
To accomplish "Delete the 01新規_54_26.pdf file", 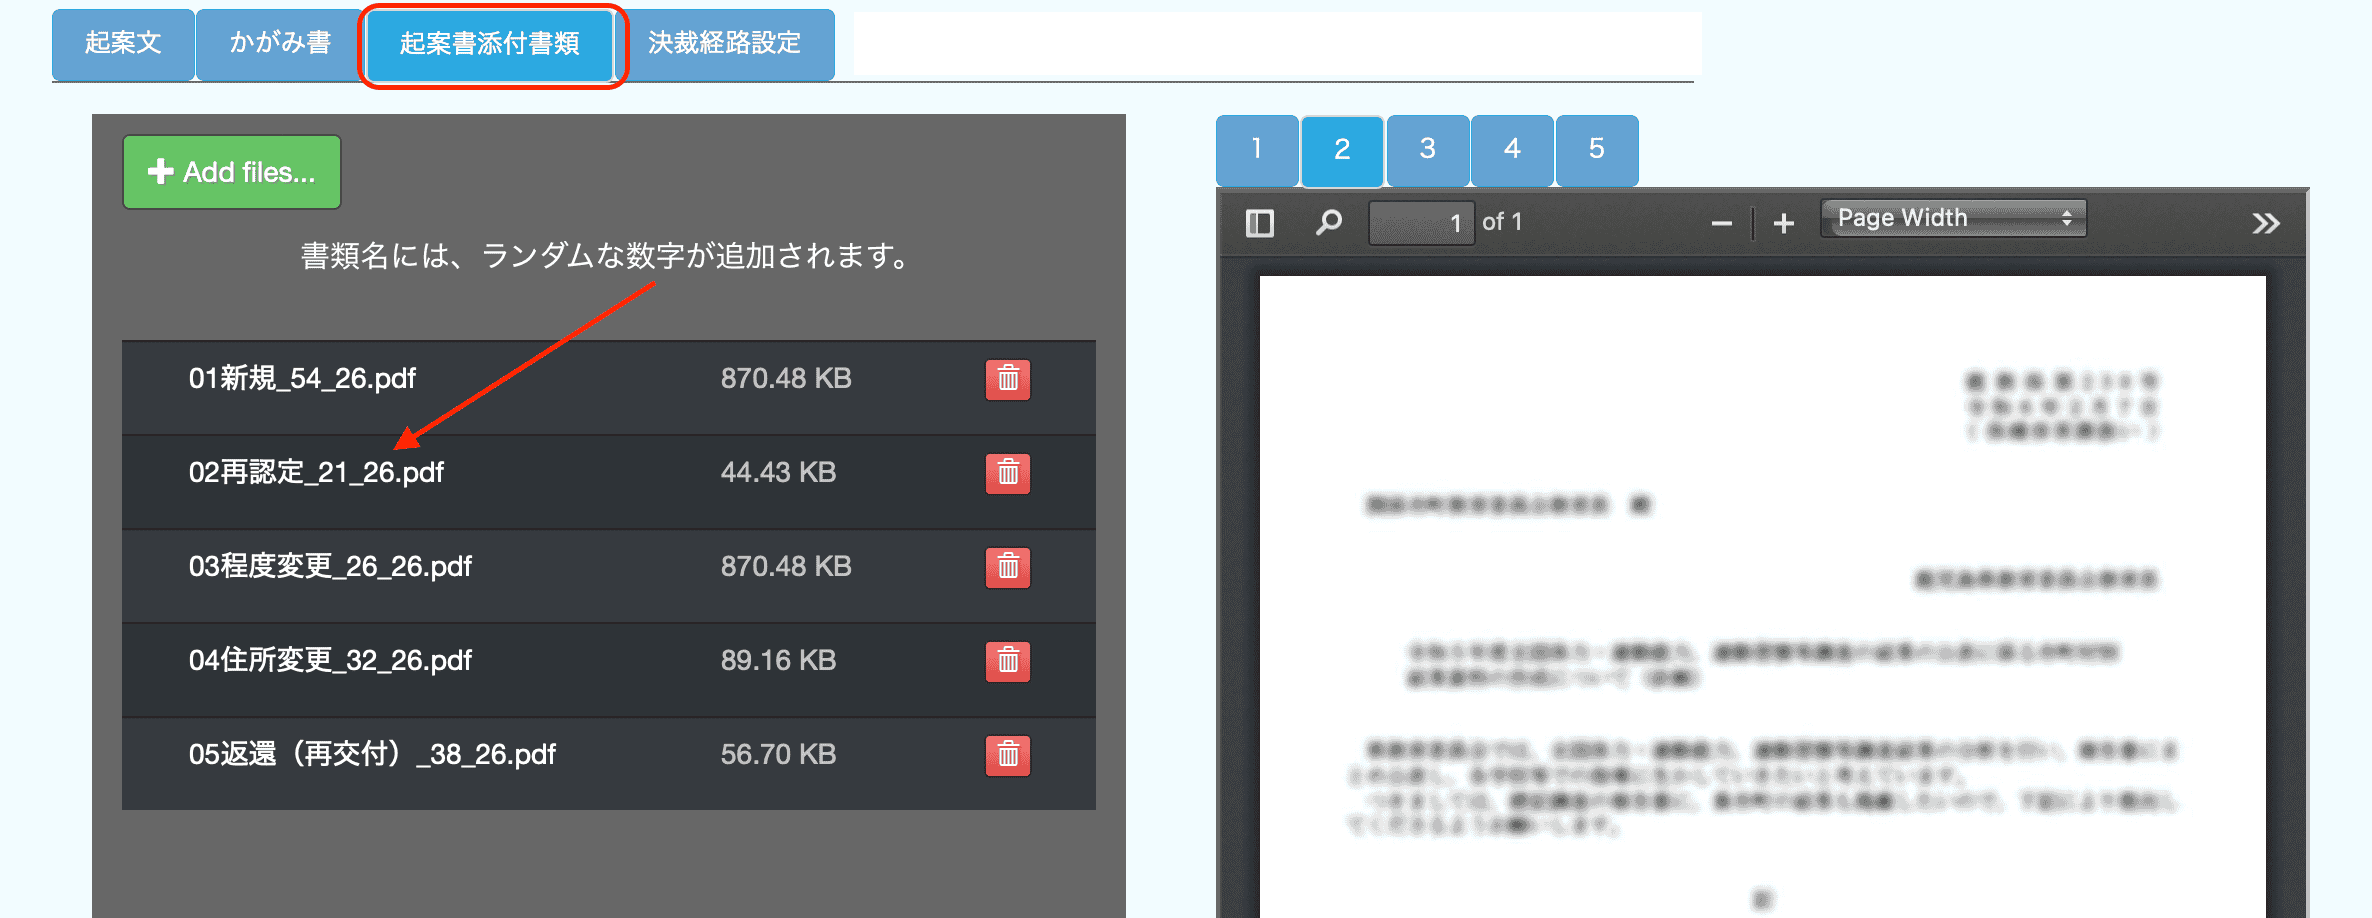I will 1007,379.
